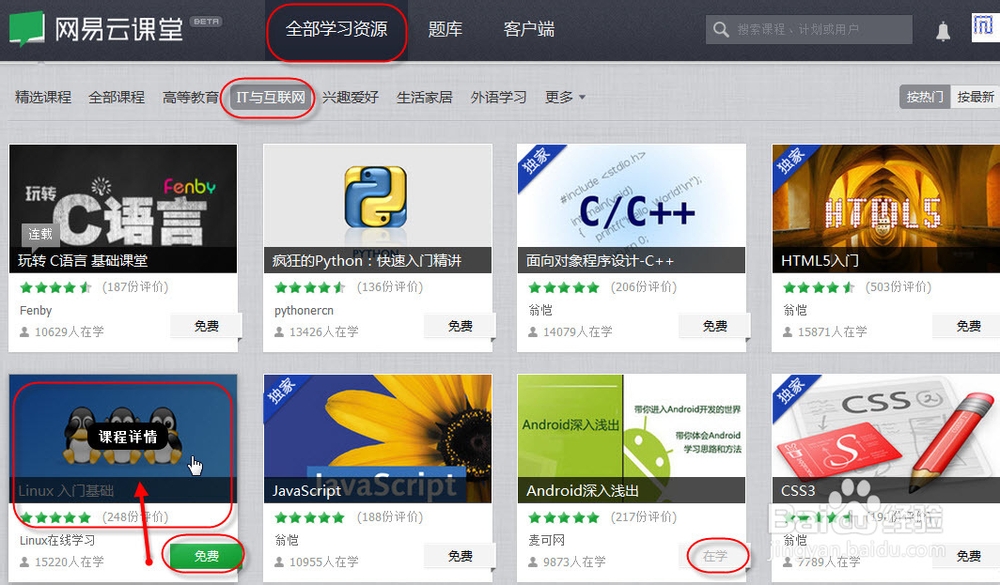
Task: Open the 题库 top navigation tab
Action: [x=445, y=30]
